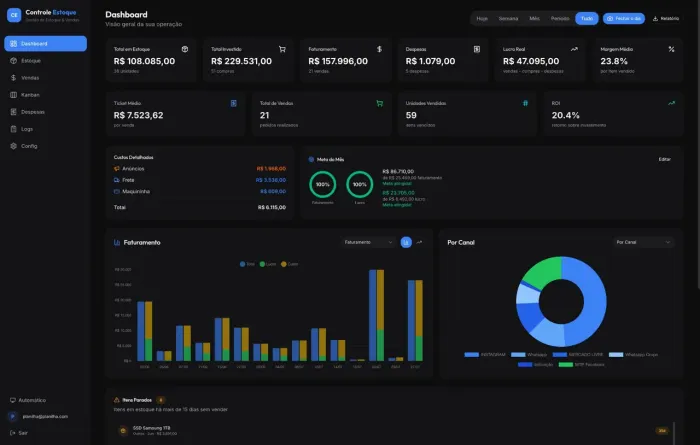Expand the Por Canal dropdown
This screenshot has width=700, height=445.
pos(643,242)
